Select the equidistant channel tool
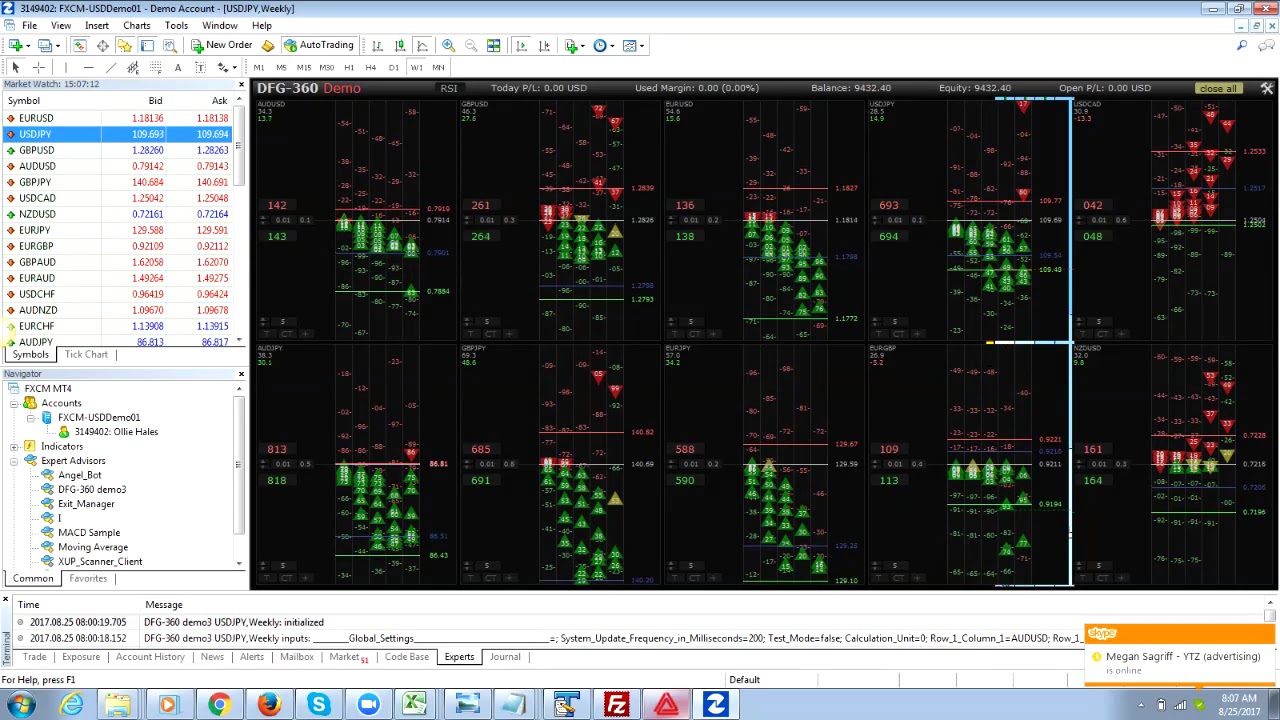The height and width of the screenshot is (720, 1280). tap(133, 67)
